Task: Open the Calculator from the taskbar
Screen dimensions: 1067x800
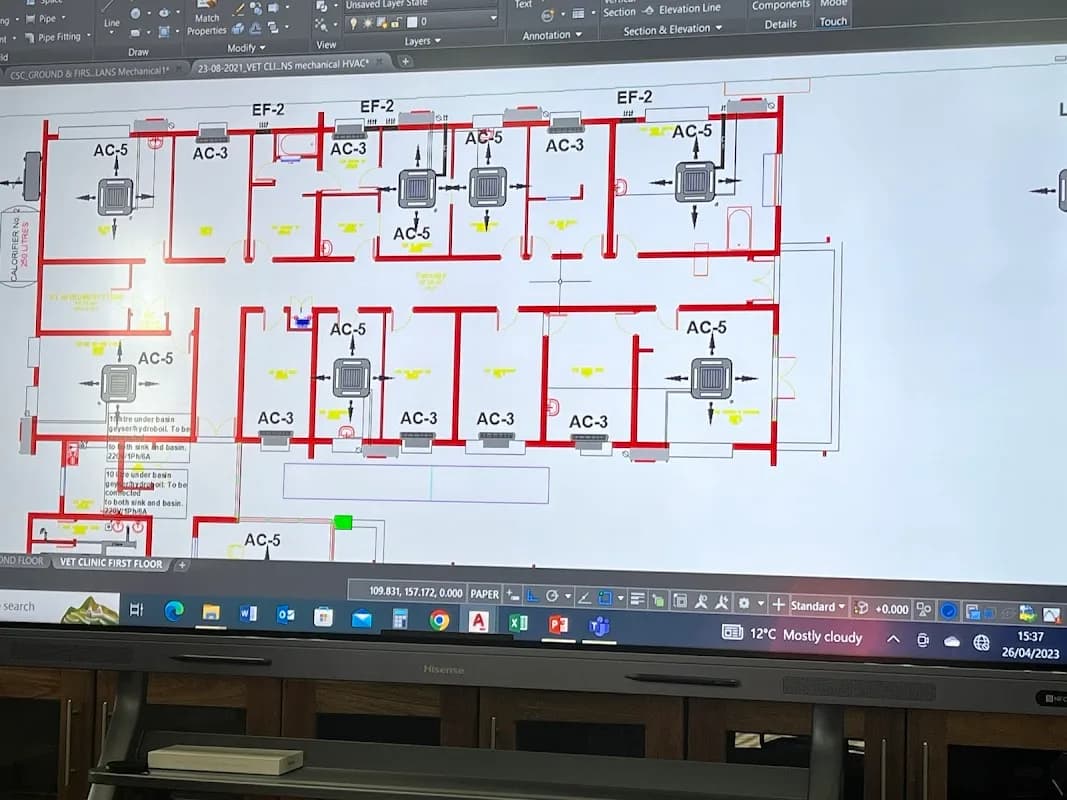Action: click(400, 619)
